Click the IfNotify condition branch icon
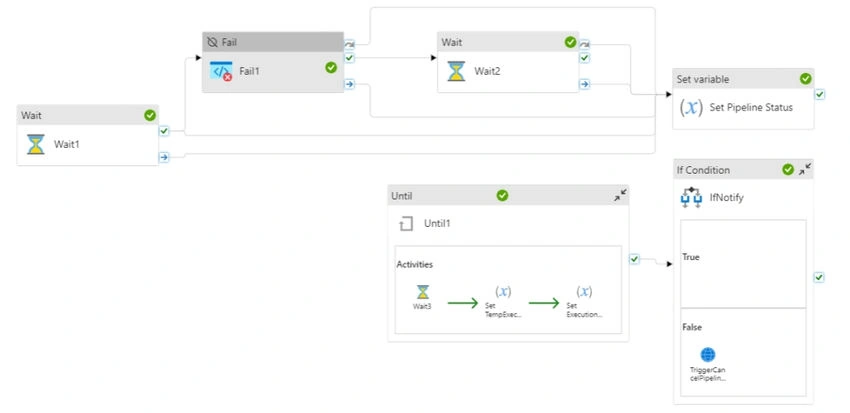 point(691,197)
